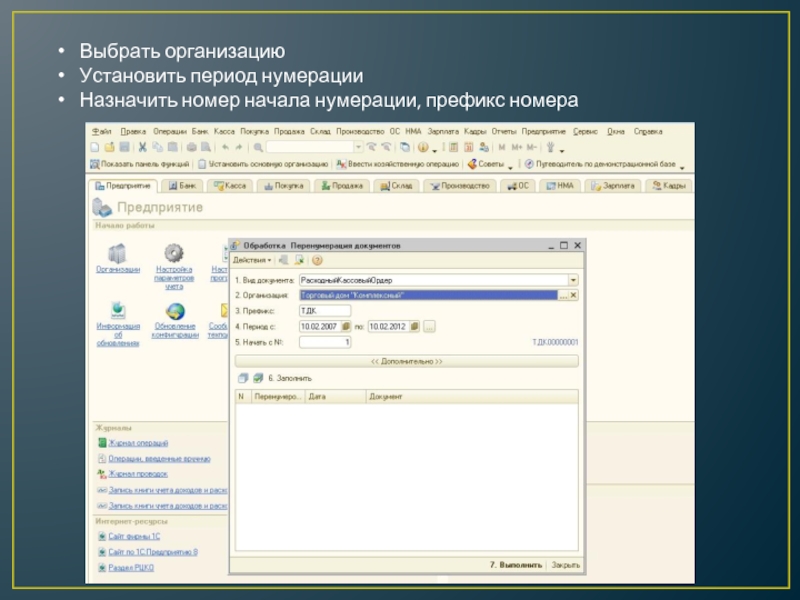This screenshot has height=600, width=800.
Task: Click Установить основную организацию
Action: [263, 164]
